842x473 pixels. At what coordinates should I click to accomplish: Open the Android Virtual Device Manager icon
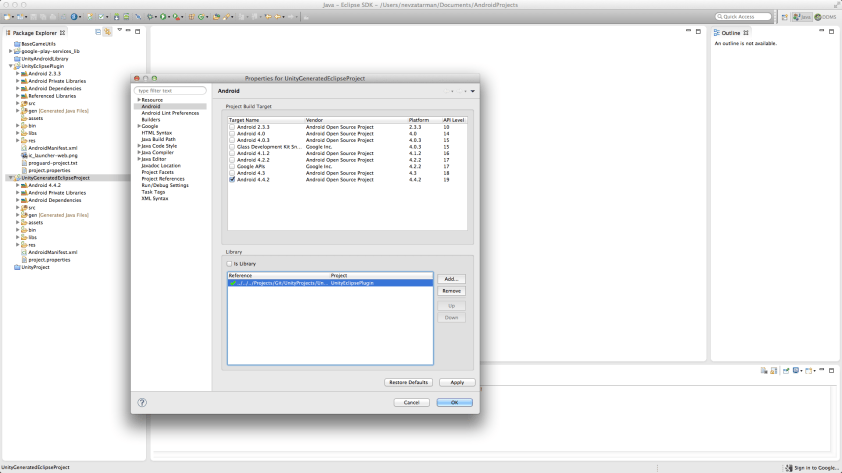[x=126, y=17]
